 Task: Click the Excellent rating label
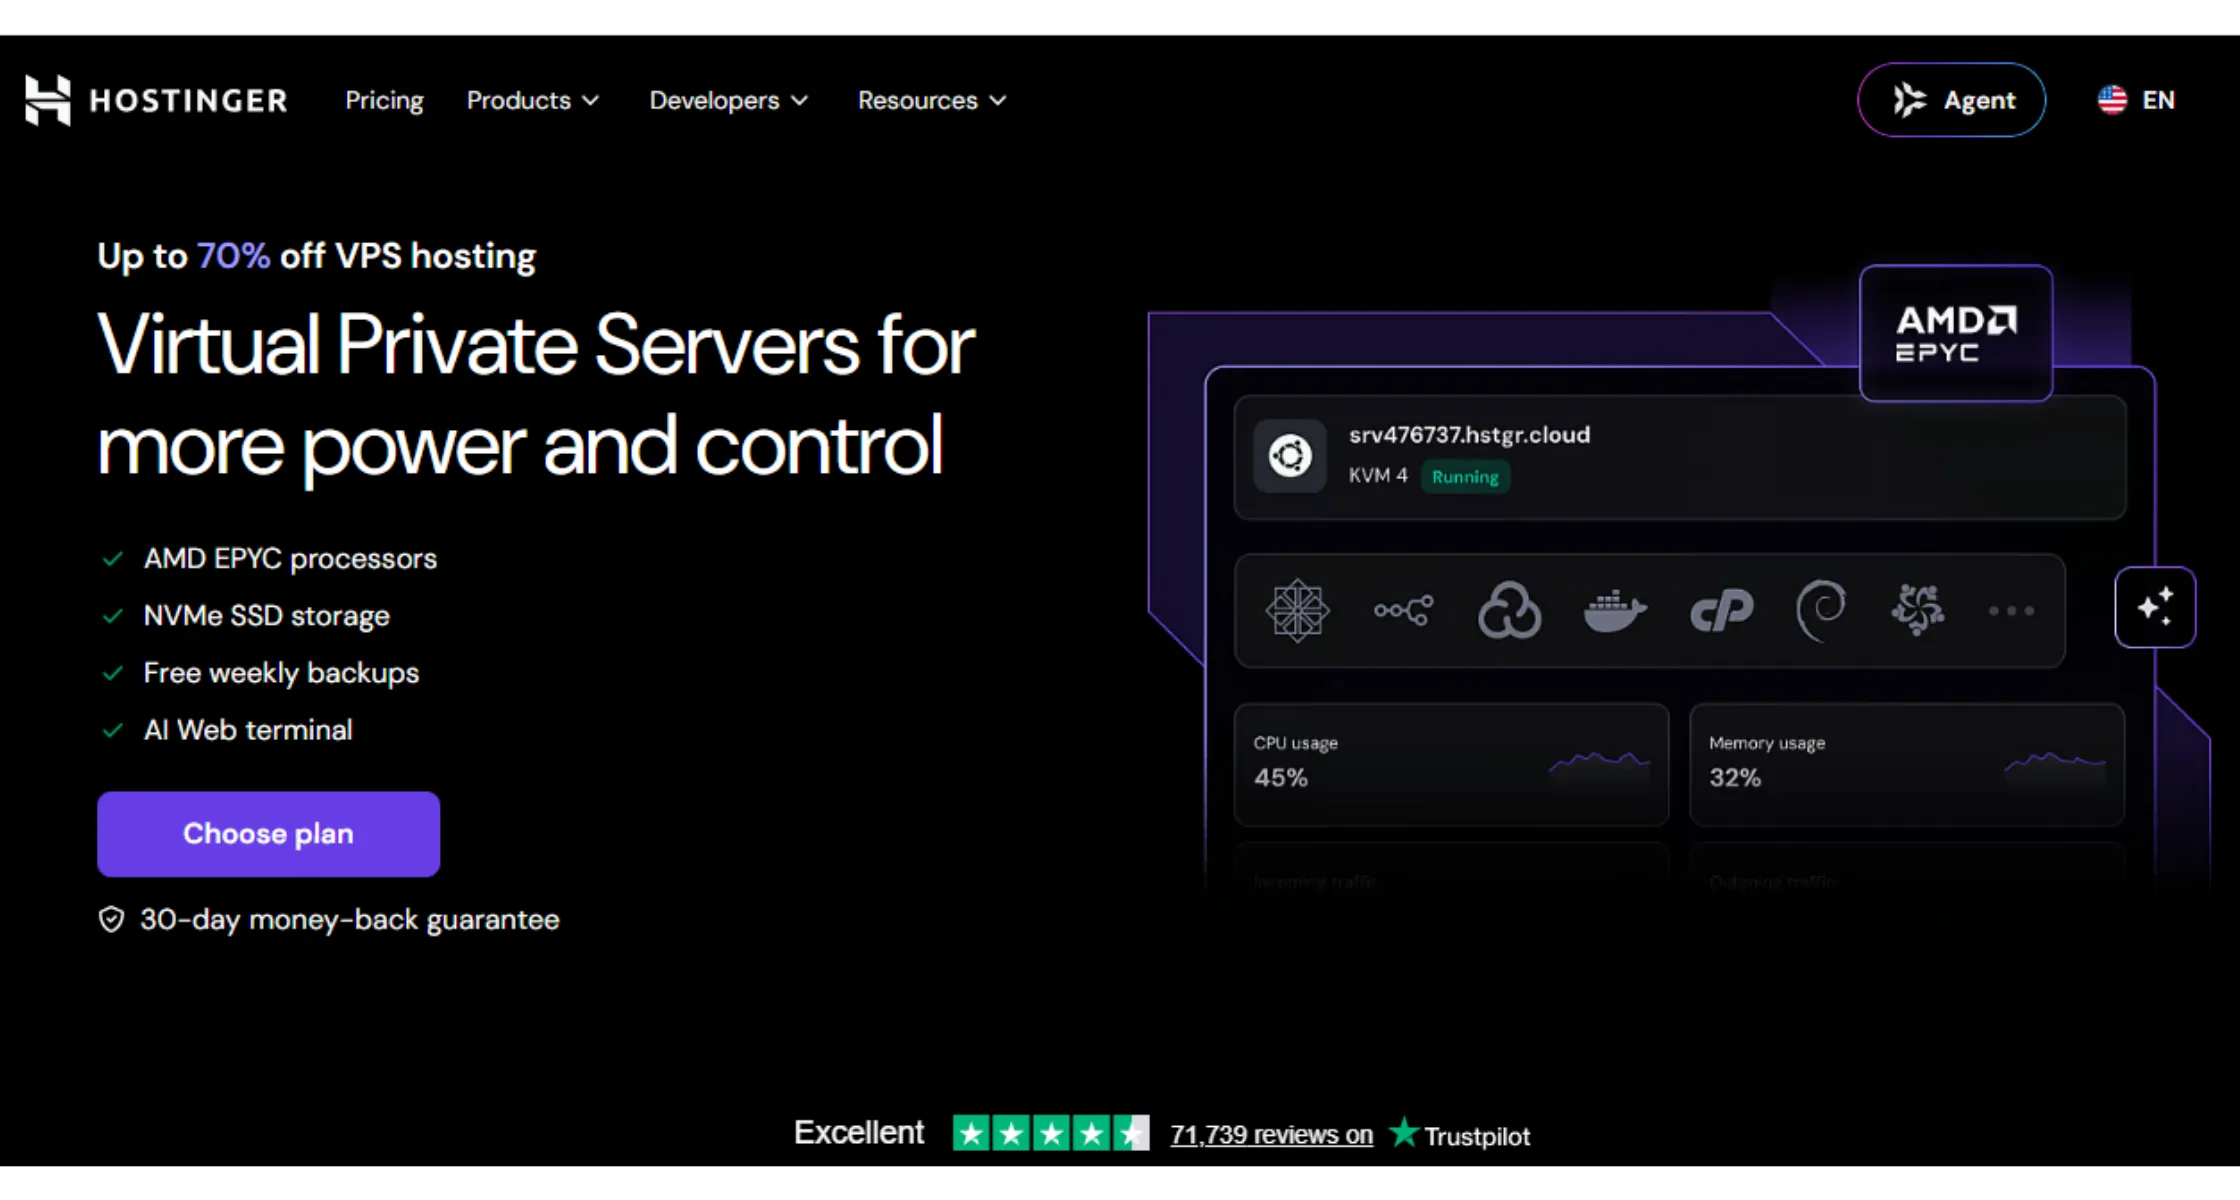(x=859, y=1133)
